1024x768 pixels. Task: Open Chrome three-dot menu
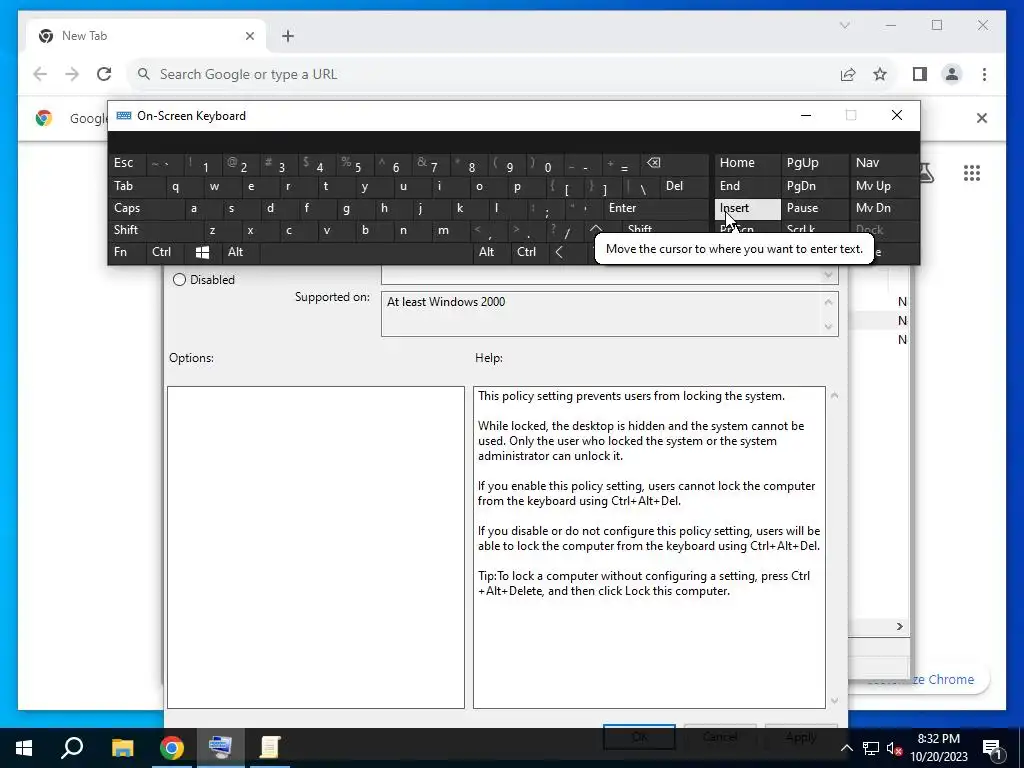pos(984,74)
